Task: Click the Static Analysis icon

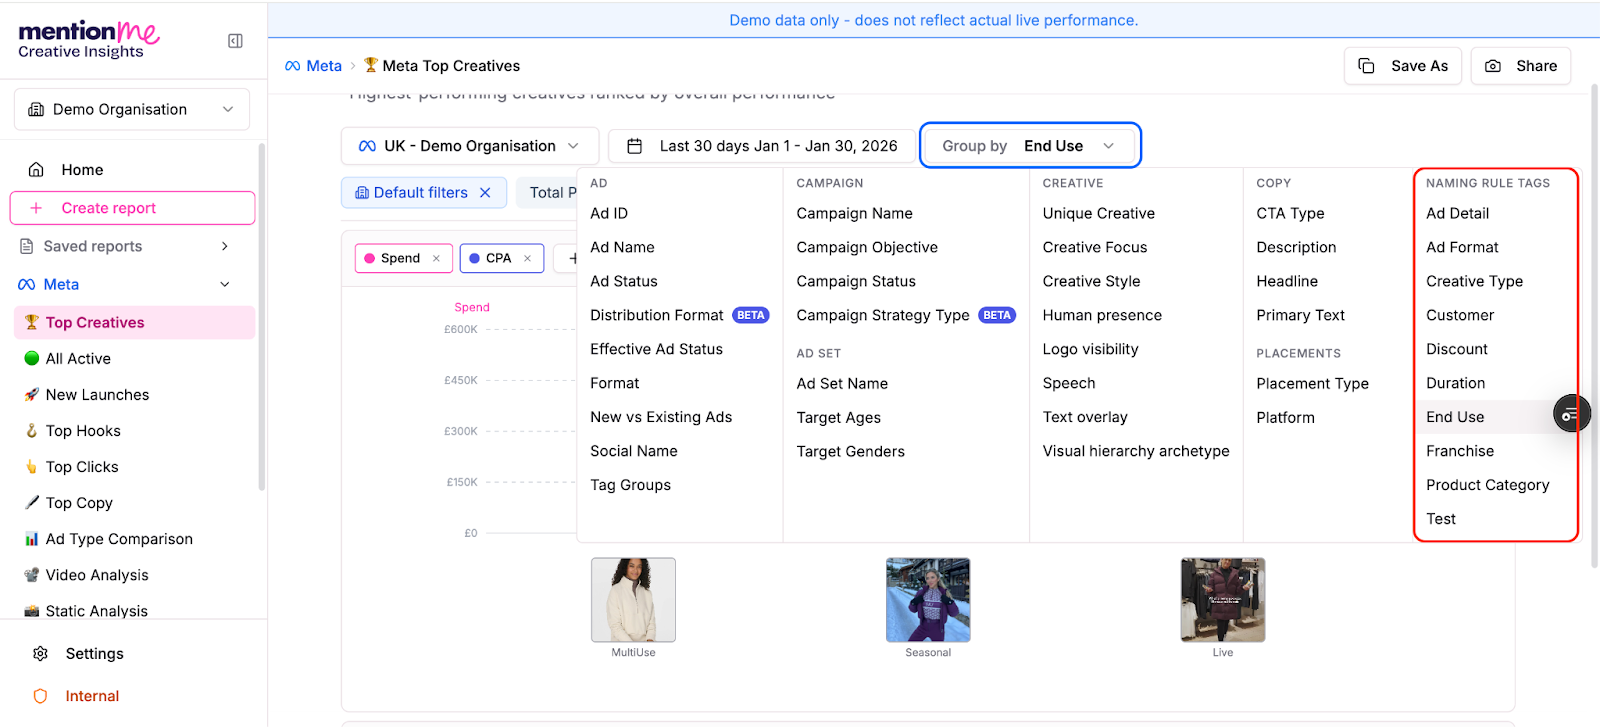Action: pyautogui.click(x=32, y=610)
